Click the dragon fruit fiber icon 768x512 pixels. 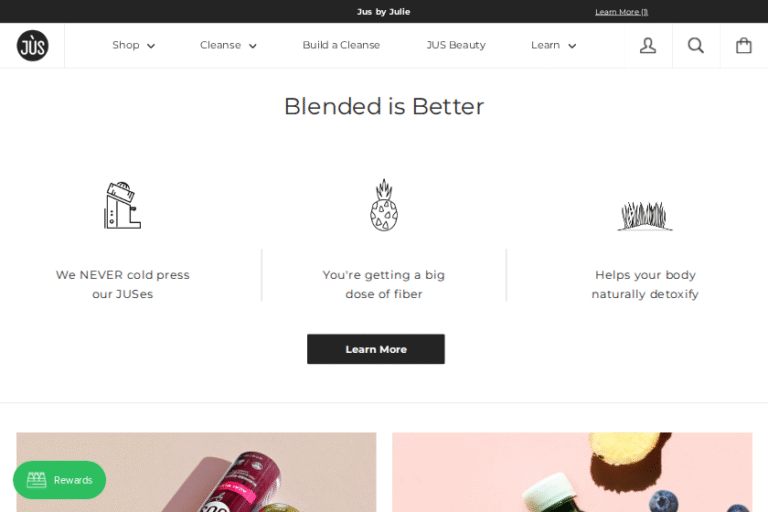(x=384, y=205)
